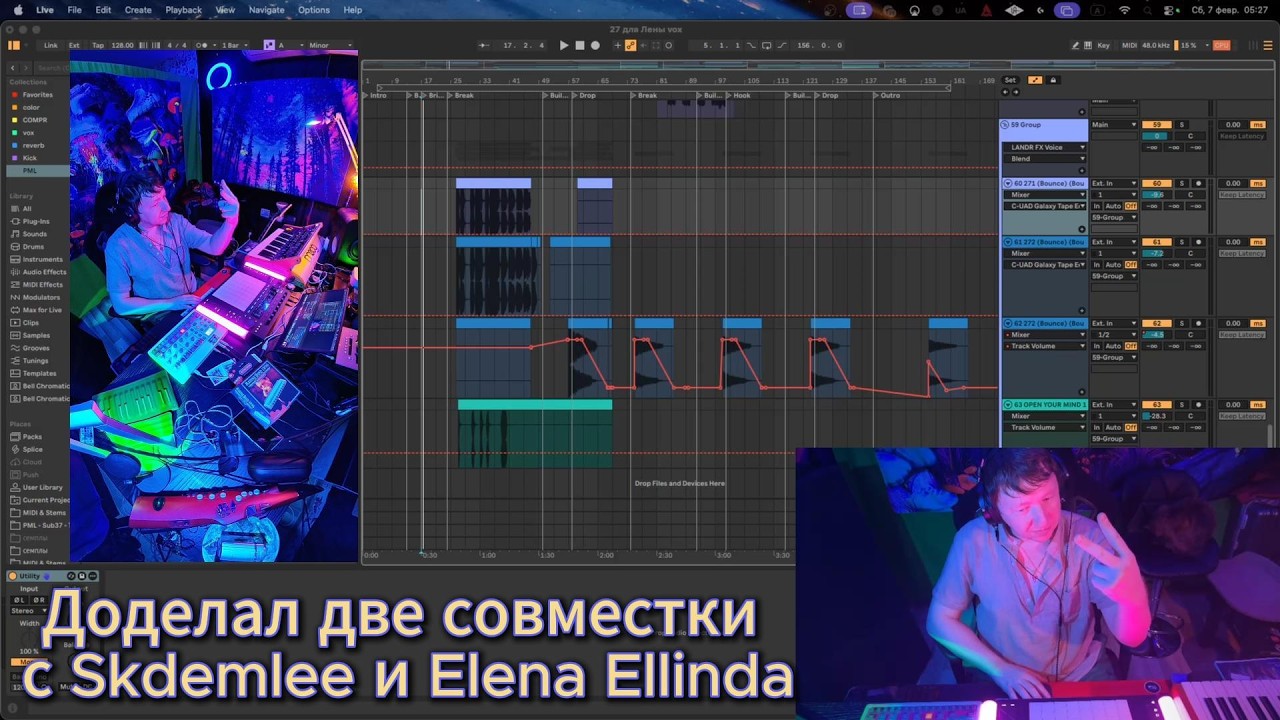Screen dimensions: 1280x720
Task: Open the Help menu
Action: [353, 10]
